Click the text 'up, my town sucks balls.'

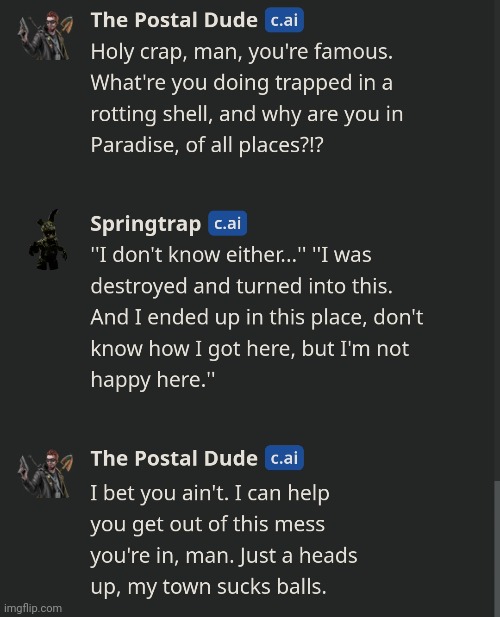pos(208,587)
